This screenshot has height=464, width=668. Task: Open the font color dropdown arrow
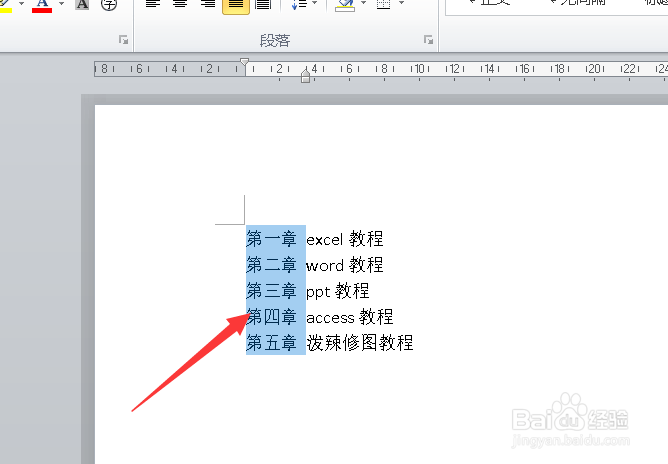pyautogui.click(x=61, y=4)
